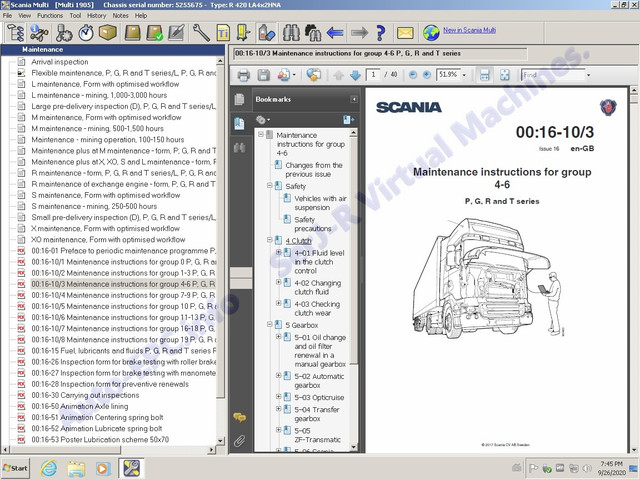This screenshot has width=640, height=480.
Task: Open the History menu
Action: [x=96, y=16]
